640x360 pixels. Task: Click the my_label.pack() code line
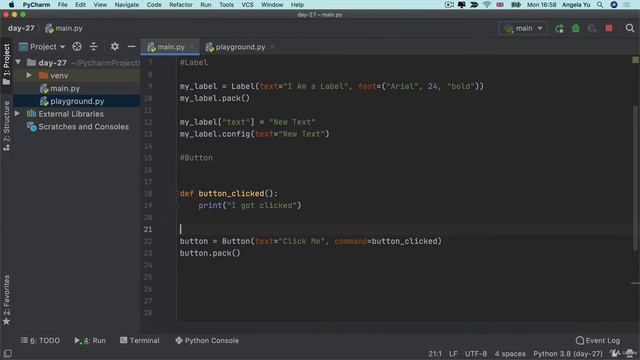[215, 98]
